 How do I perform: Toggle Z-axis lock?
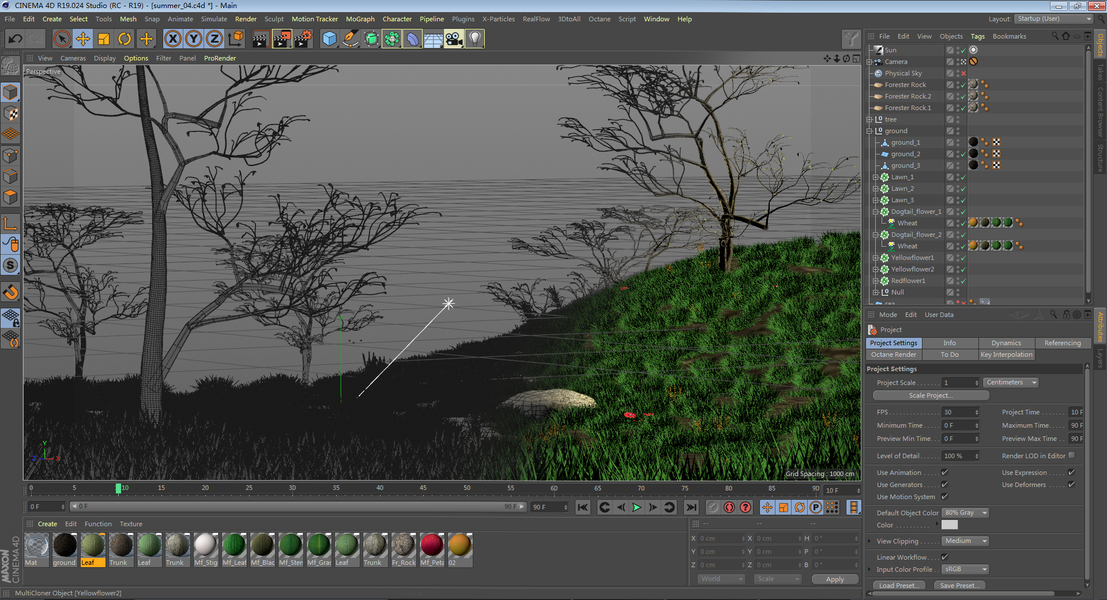coord(214,39)
